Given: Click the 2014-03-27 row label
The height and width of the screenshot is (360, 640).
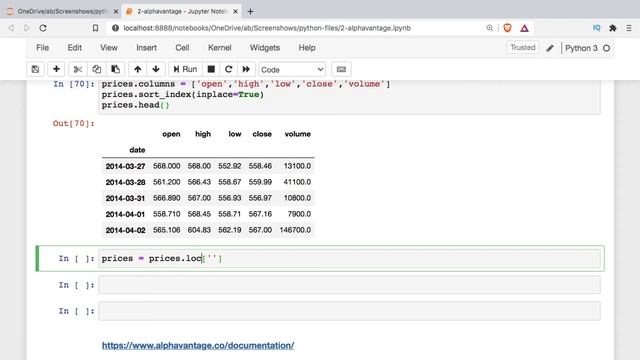Looking at the screenshot, I should [x=125, y=166].
